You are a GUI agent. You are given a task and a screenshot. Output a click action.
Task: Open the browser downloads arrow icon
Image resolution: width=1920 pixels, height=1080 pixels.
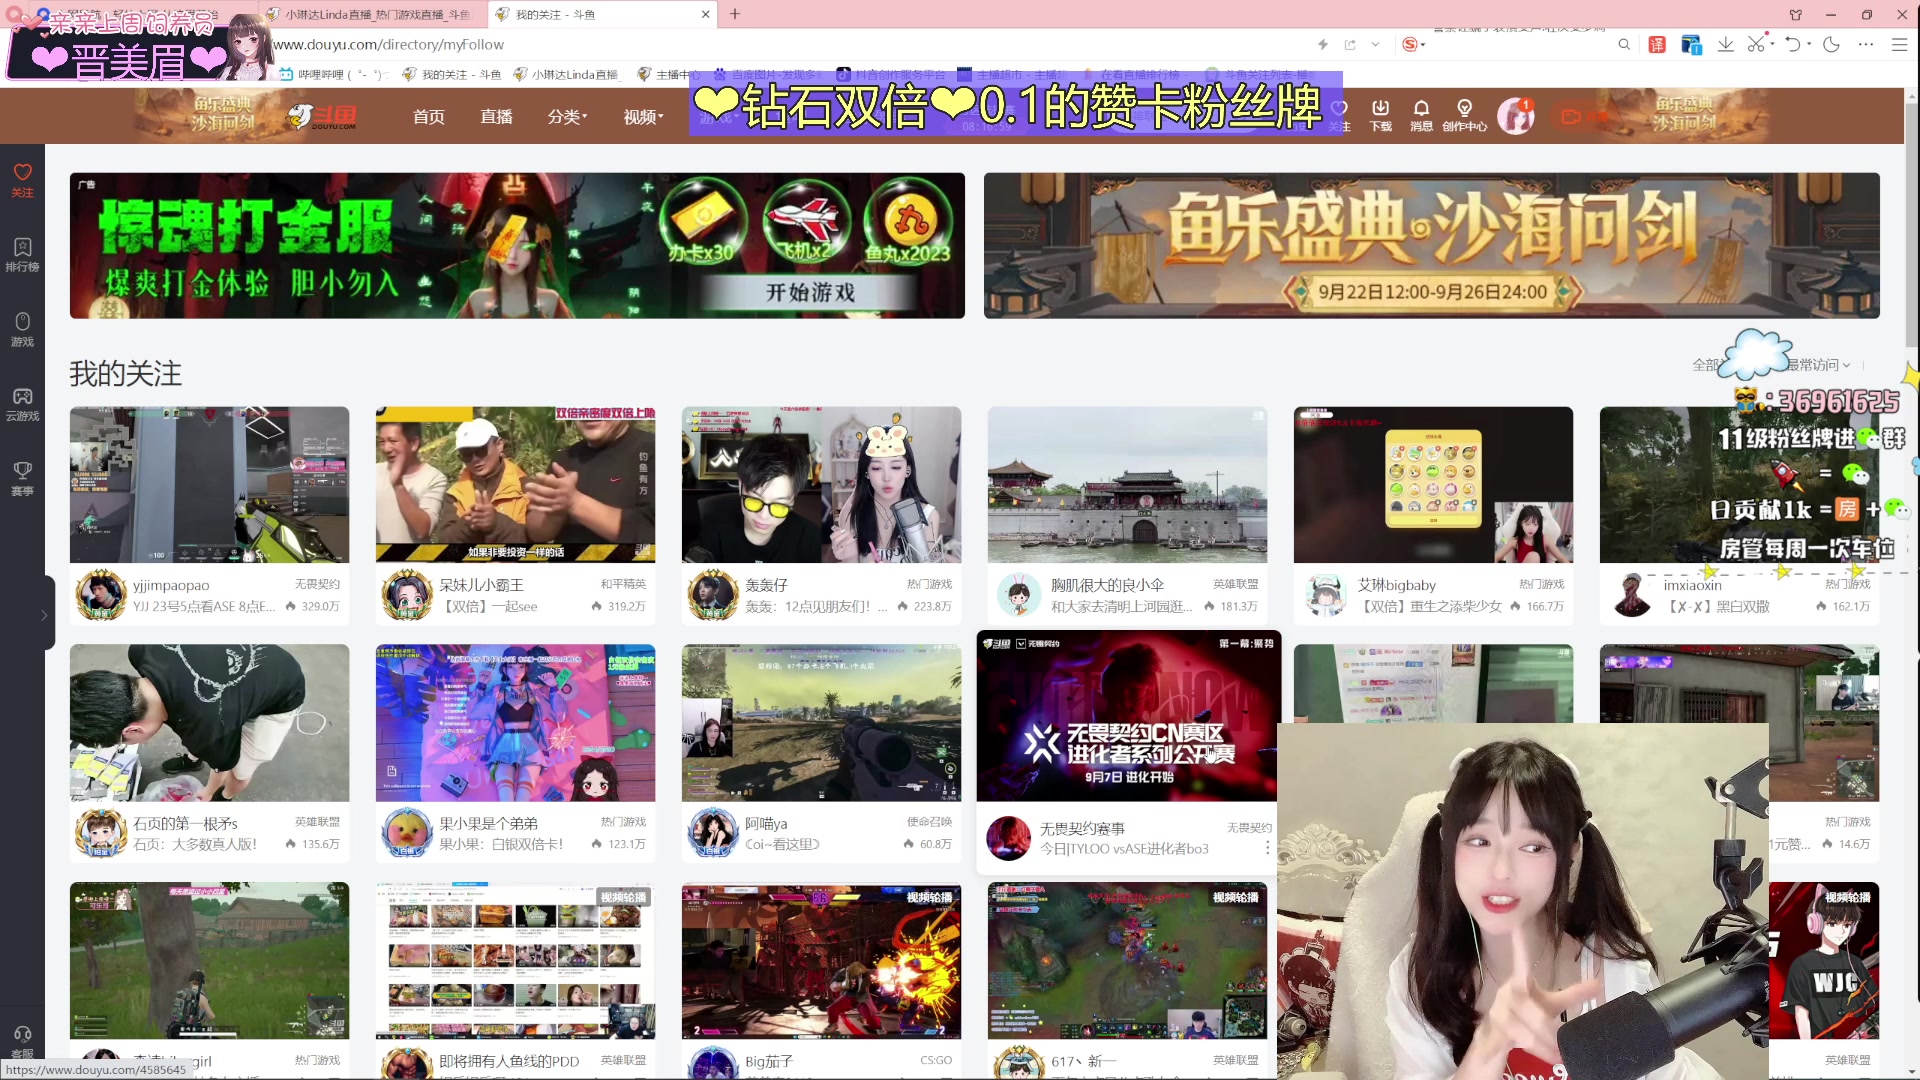1726,44
